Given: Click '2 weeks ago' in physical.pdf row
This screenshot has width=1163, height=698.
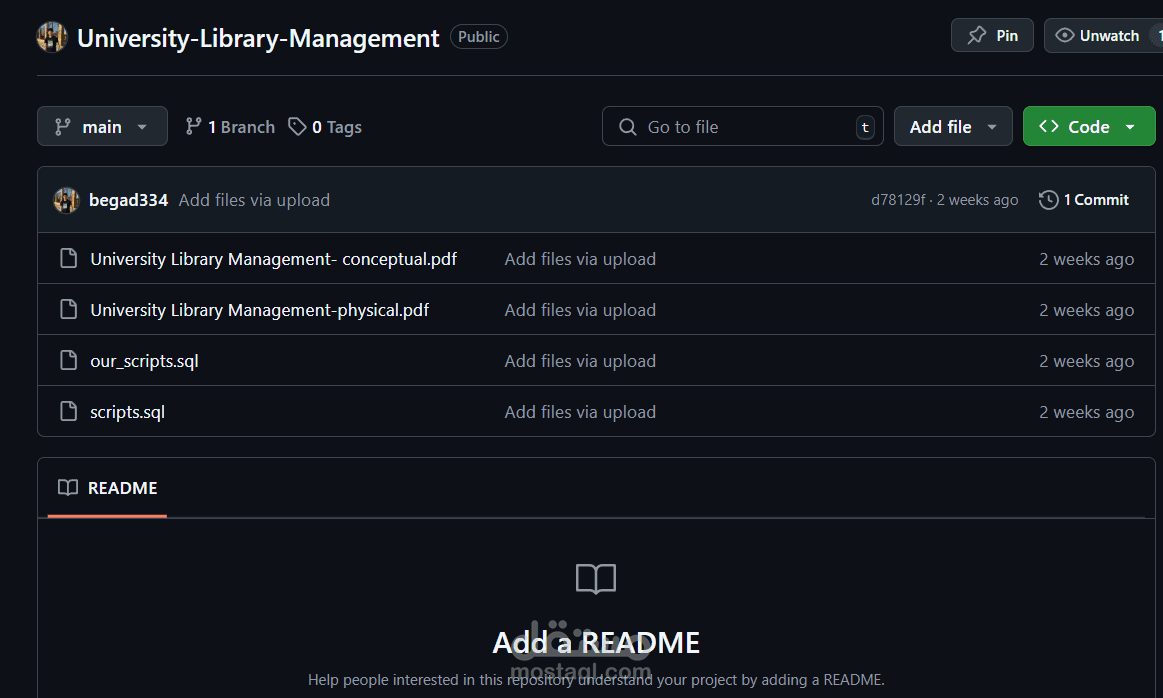Looking at the screenshot, I should point(1087,310).
